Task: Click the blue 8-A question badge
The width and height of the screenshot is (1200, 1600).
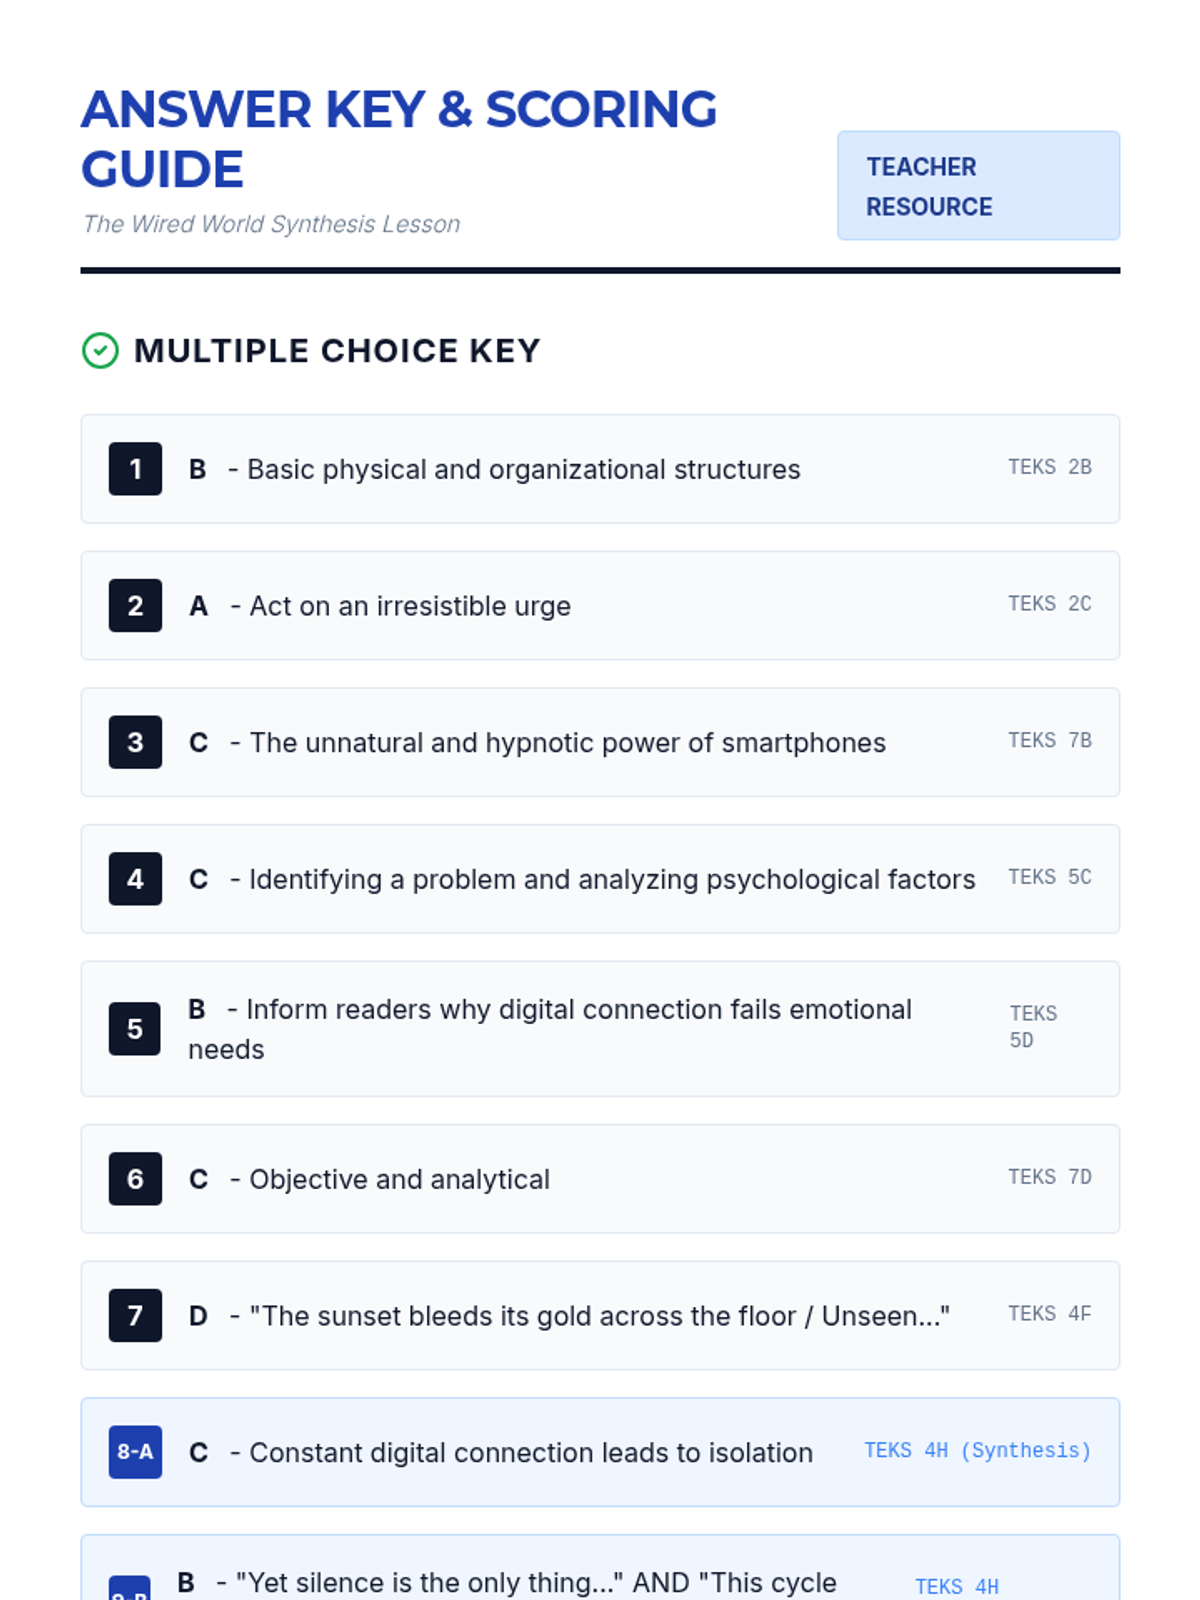Action: click(x=135, y=1452)
